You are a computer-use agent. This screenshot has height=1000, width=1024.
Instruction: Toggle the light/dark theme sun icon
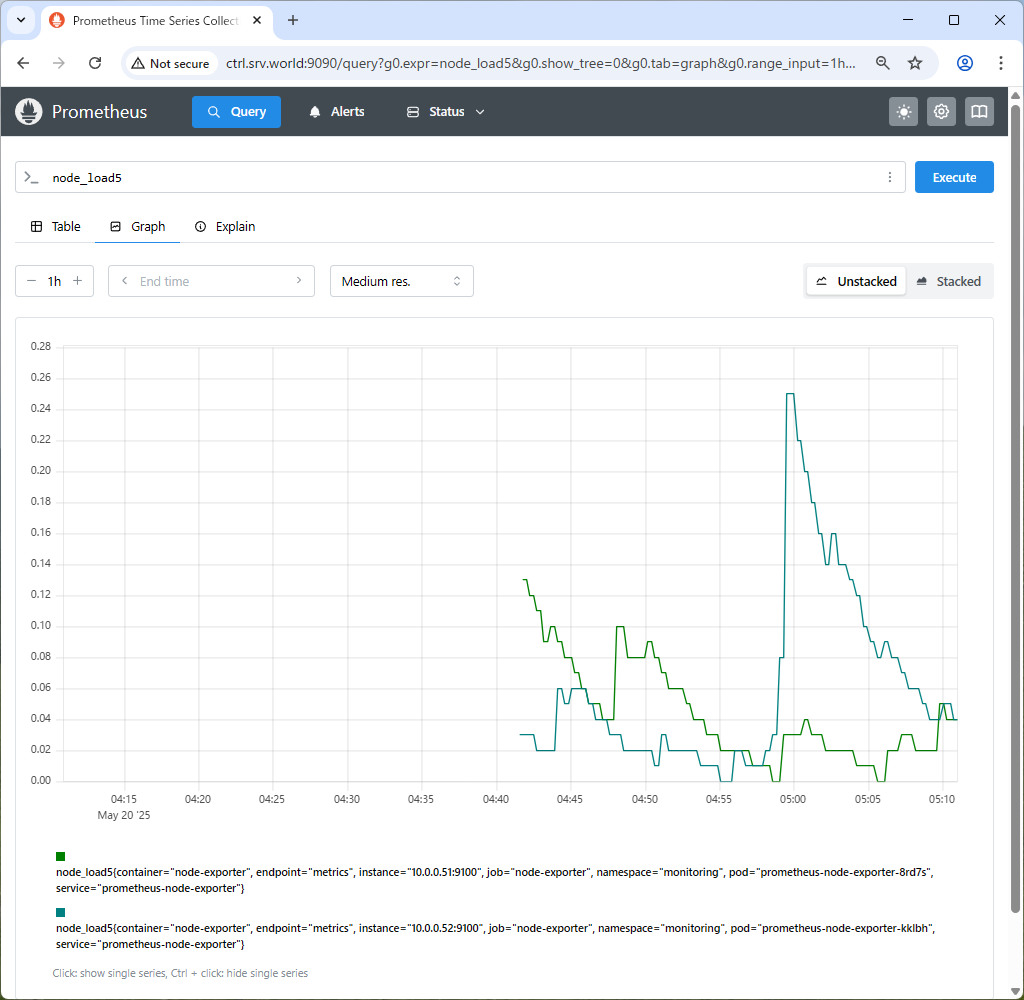[903, 112]
